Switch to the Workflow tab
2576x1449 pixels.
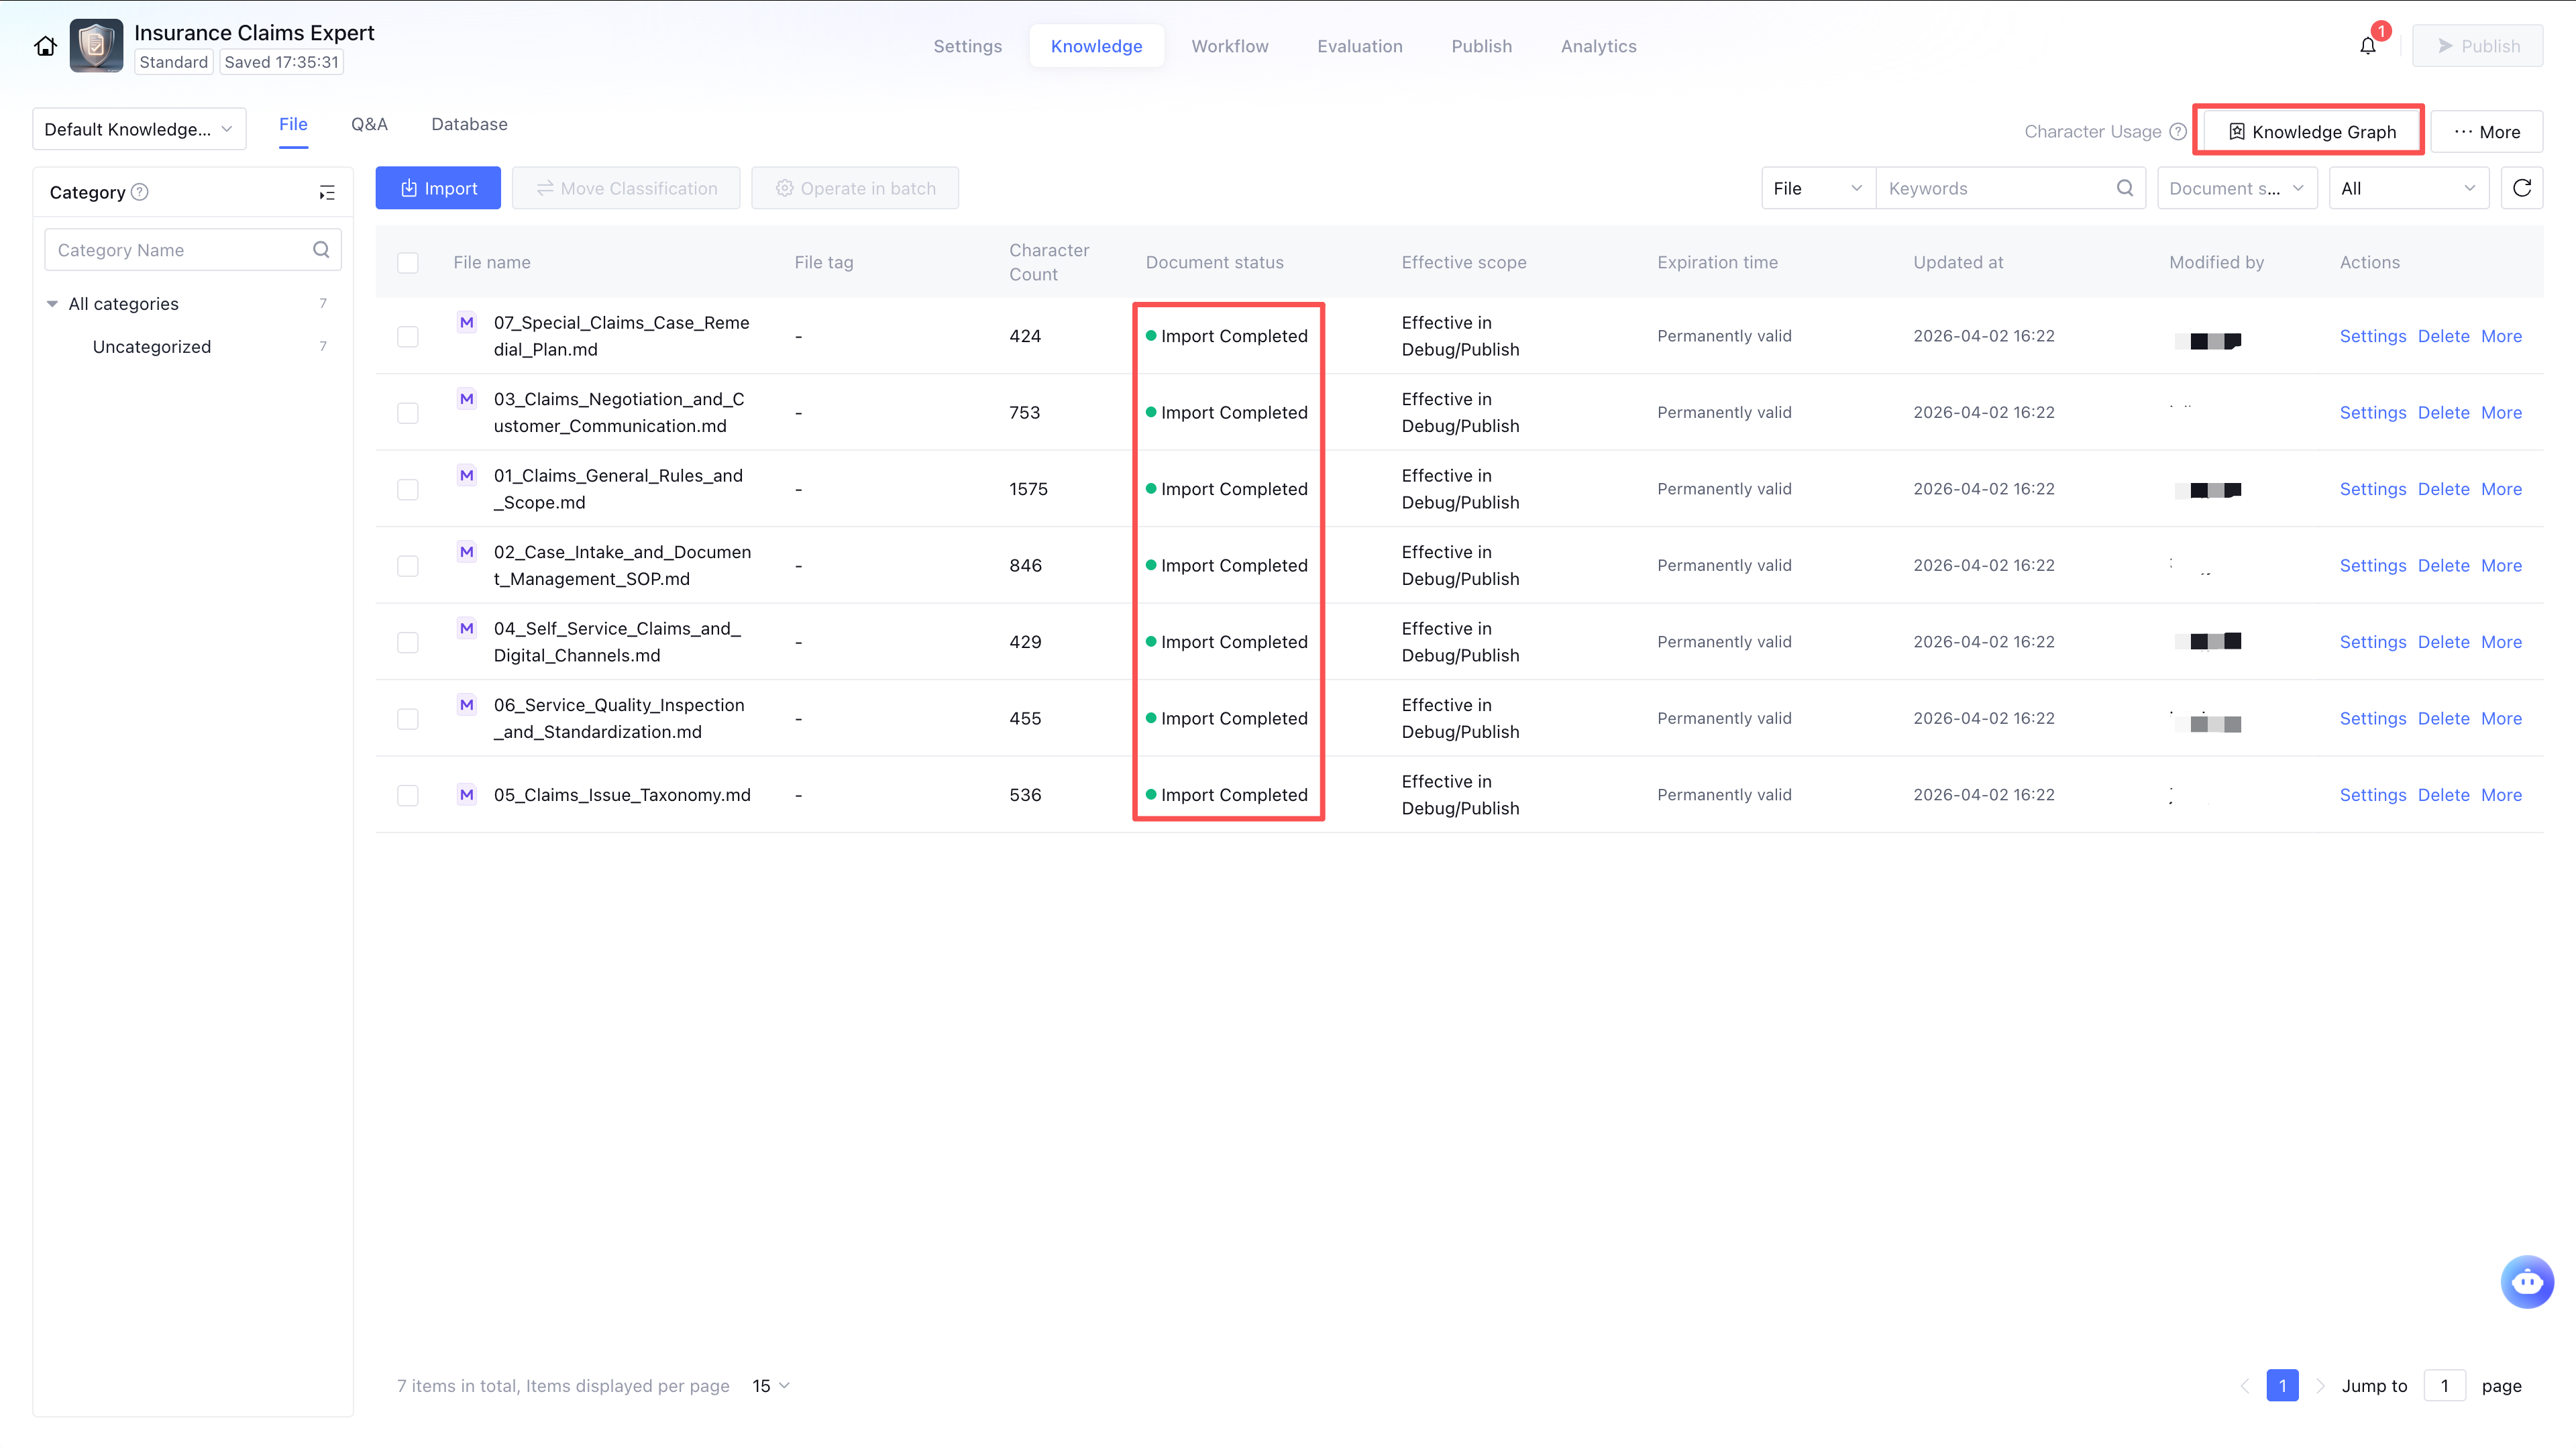pos(1229,46)
